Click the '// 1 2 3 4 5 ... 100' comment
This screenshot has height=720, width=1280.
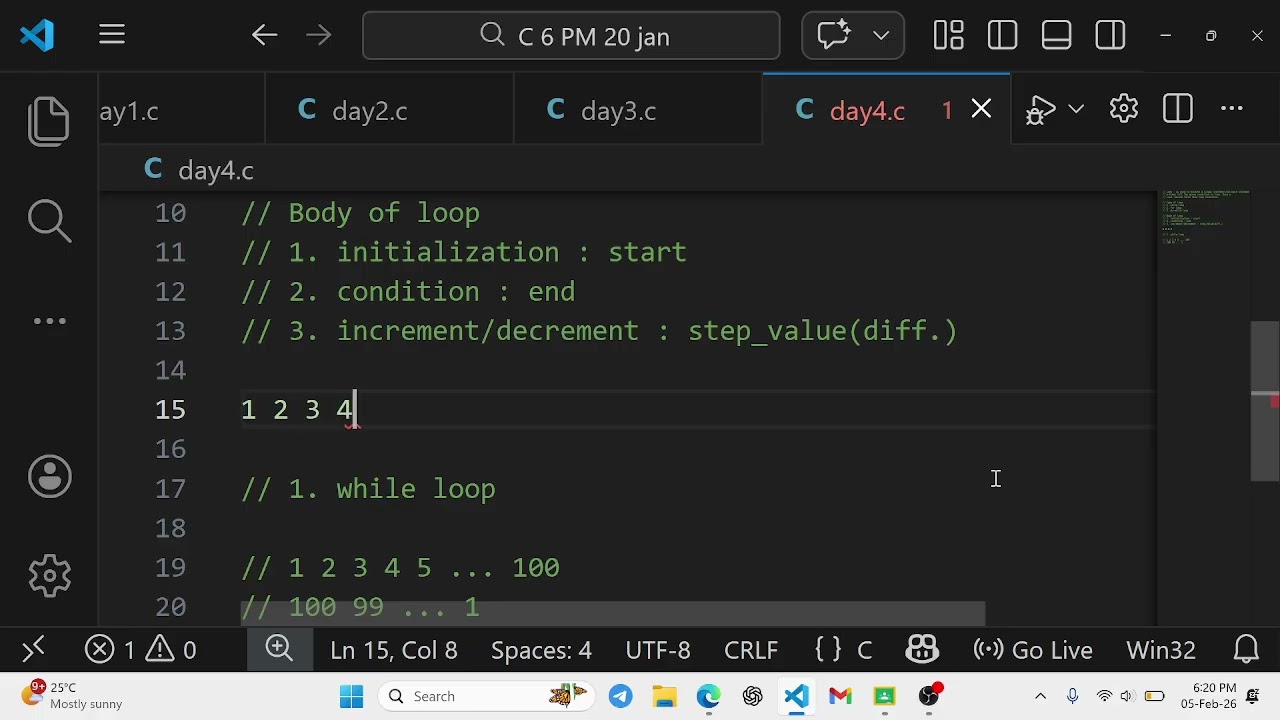pyautogui.click(x=400, y=568)
